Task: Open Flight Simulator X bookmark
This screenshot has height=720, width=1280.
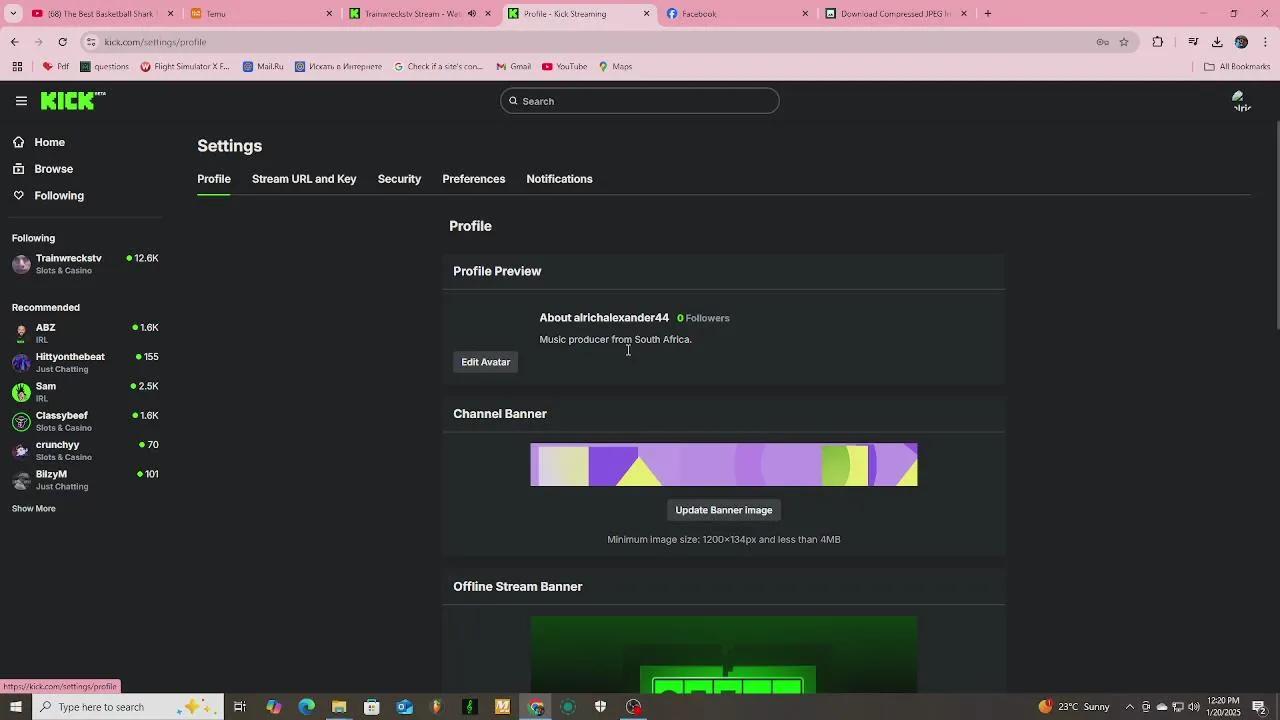Action: (x=185, y=67)
